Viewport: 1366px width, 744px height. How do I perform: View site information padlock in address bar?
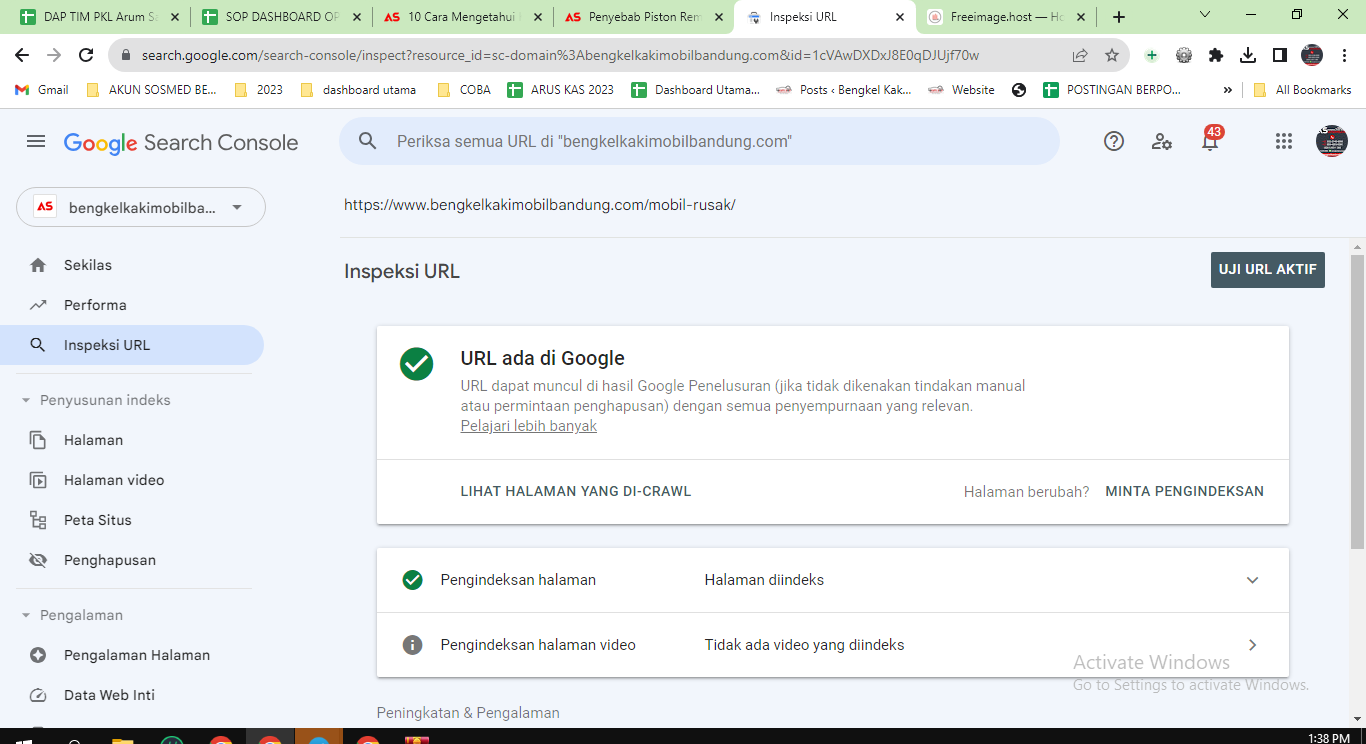(126, 56)
